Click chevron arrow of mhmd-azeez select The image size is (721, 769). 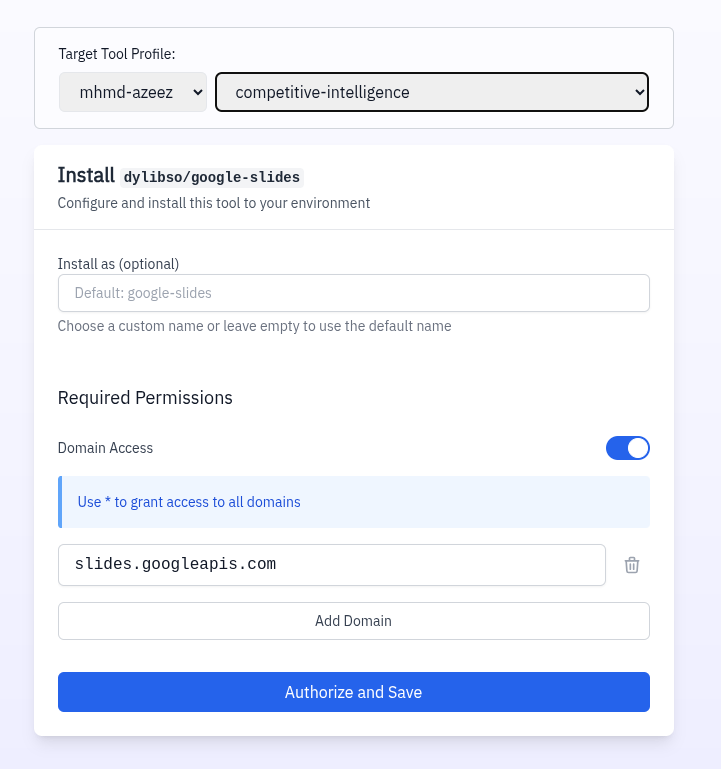click(197, 92)
